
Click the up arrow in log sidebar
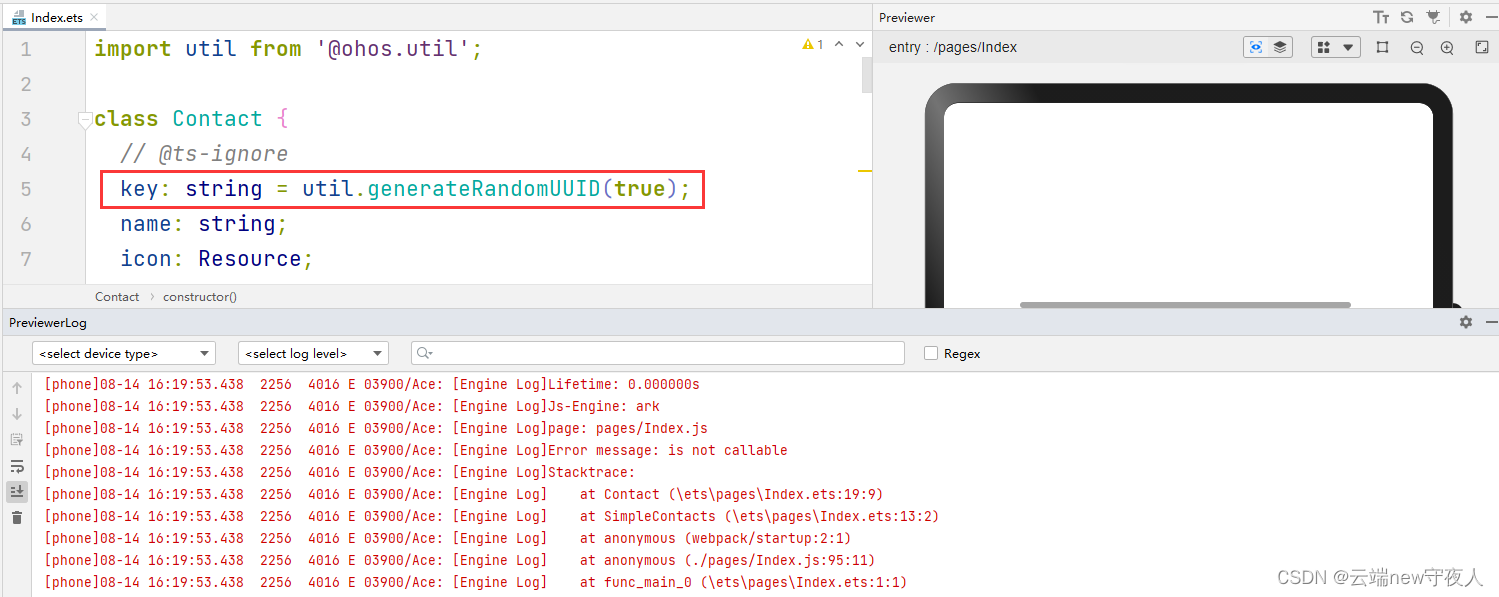click(x=17, y=388)
